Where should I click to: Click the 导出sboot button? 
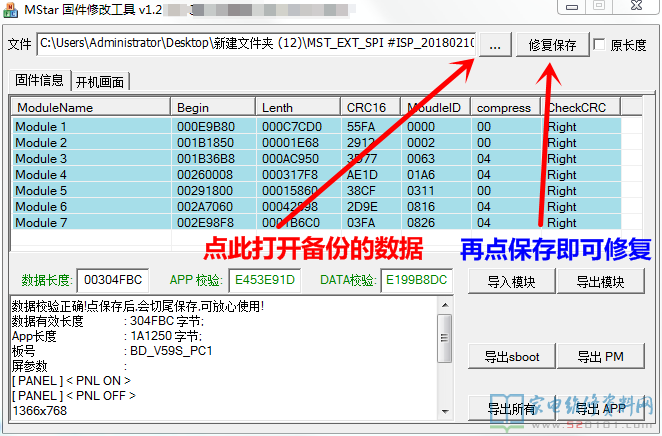[511, 356]
